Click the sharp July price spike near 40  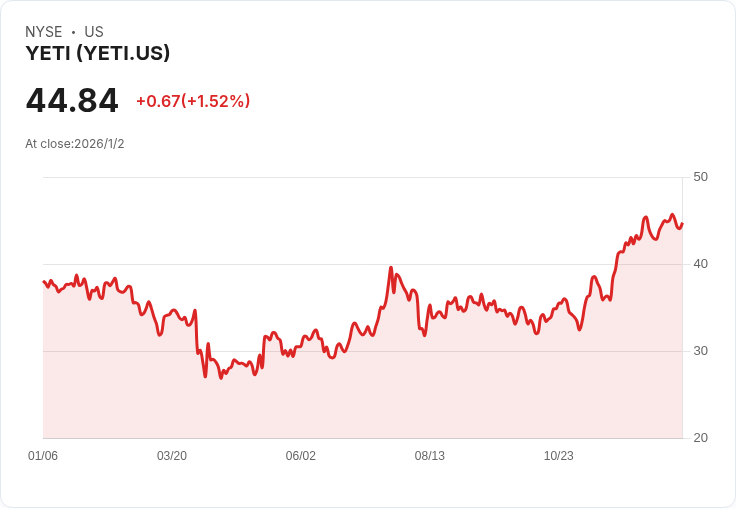point(391,268)
